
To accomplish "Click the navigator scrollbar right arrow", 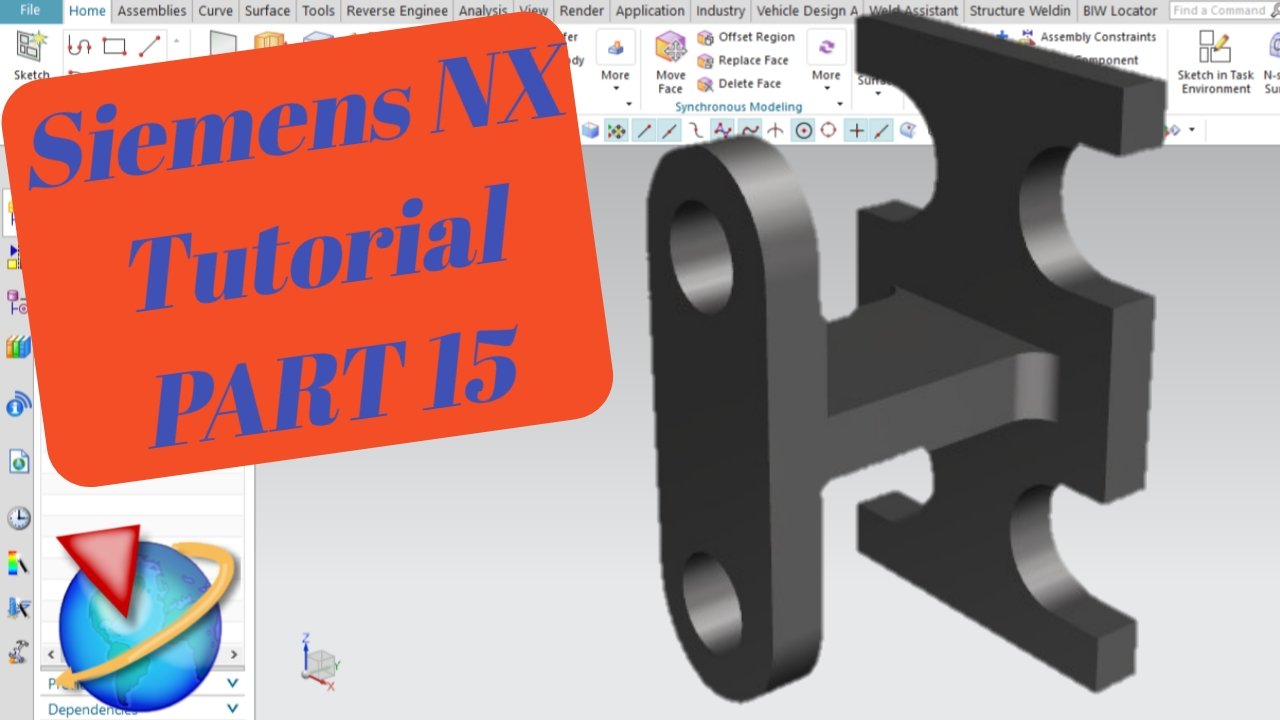I will click(x=235, y=655).
